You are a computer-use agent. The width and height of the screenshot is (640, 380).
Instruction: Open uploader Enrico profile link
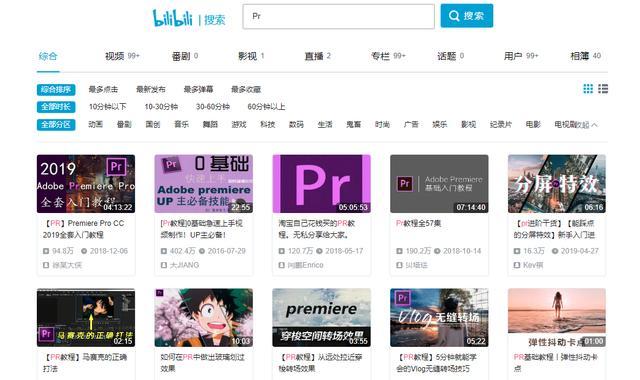click(305, 265)
